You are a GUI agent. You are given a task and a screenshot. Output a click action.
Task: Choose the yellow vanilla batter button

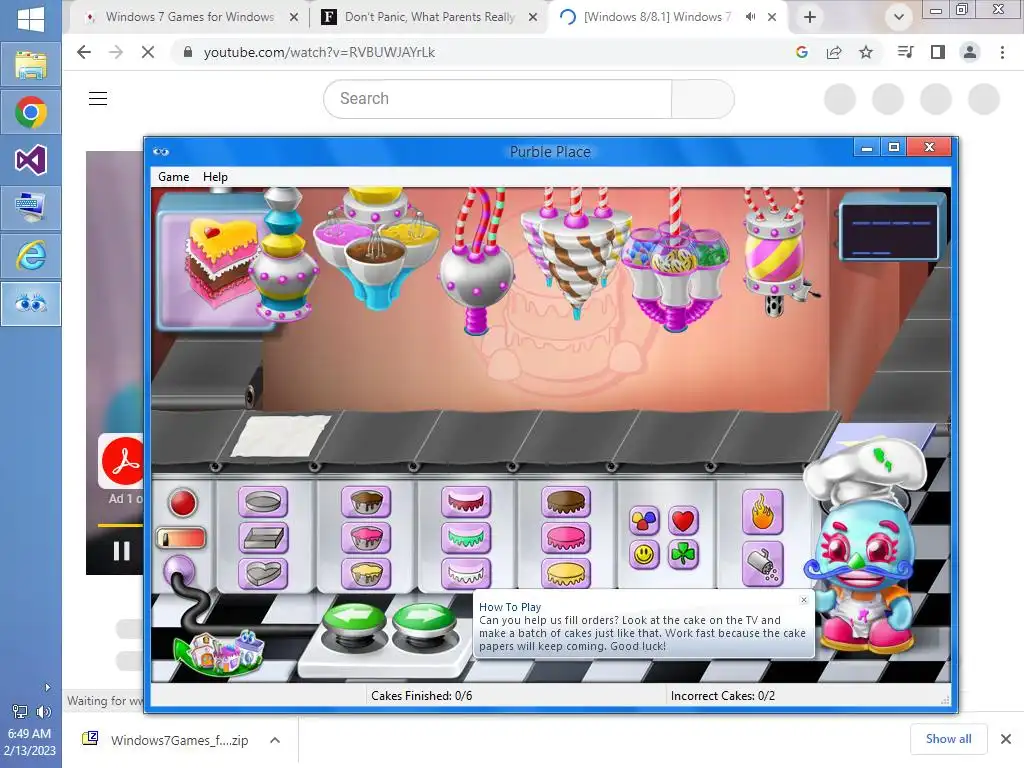click(x=366, y=573)
